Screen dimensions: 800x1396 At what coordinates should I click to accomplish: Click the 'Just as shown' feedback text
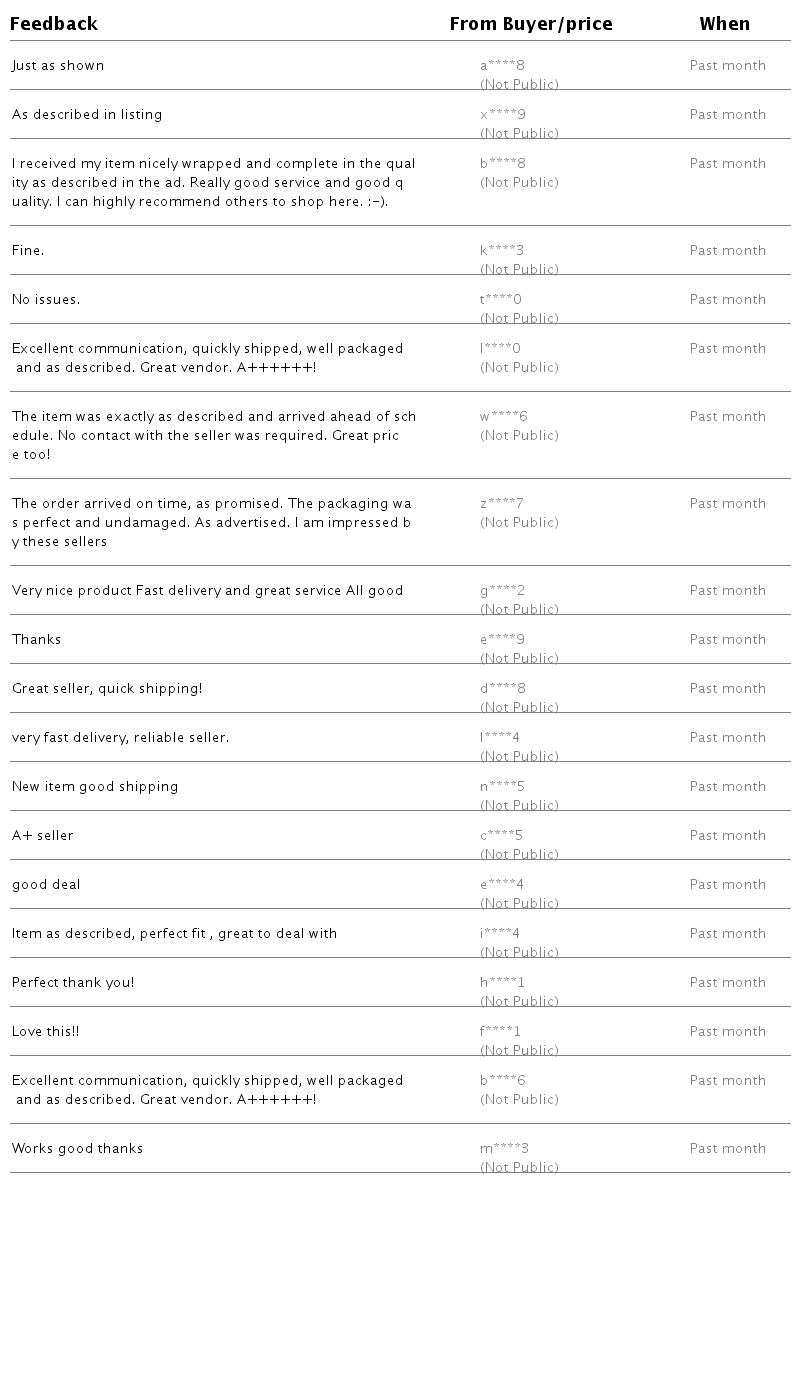coord(58,66)
